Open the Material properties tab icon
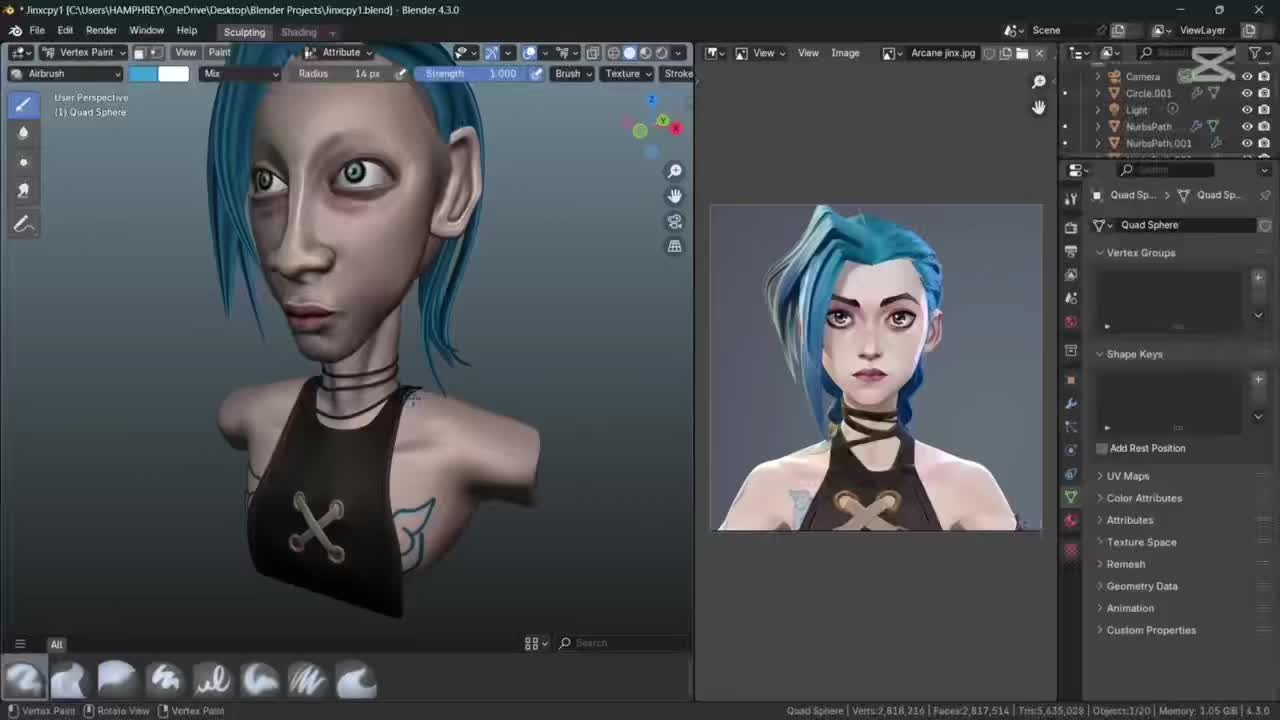This screenshot has width=1280, height=720. [x=1071, y=521]
